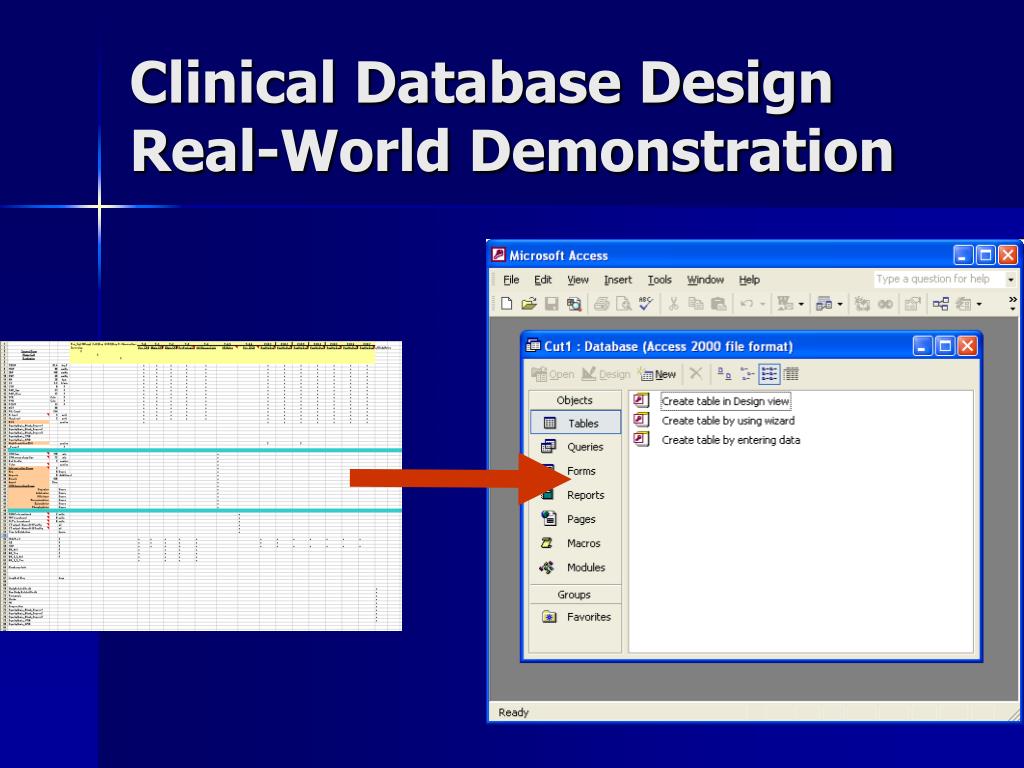This screenshot has width=1024, height=768.
Task: Click the Design button in database window
Action: [x=605, y=374]
